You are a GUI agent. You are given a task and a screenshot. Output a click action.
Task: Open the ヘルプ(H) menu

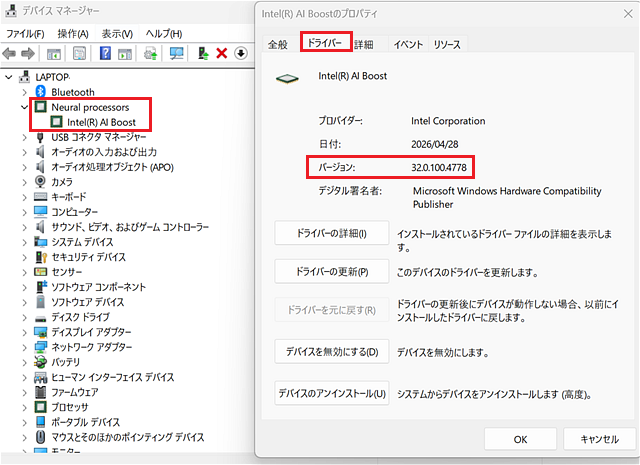pos(164,33)
